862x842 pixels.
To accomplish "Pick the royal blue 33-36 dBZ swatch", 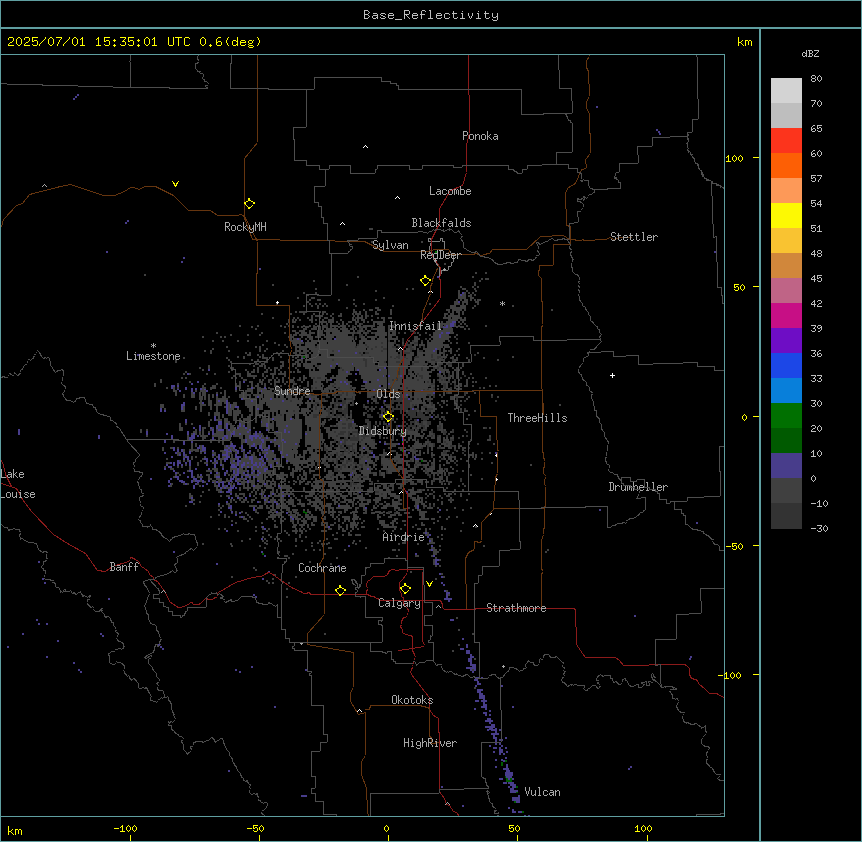I will 786,365.
